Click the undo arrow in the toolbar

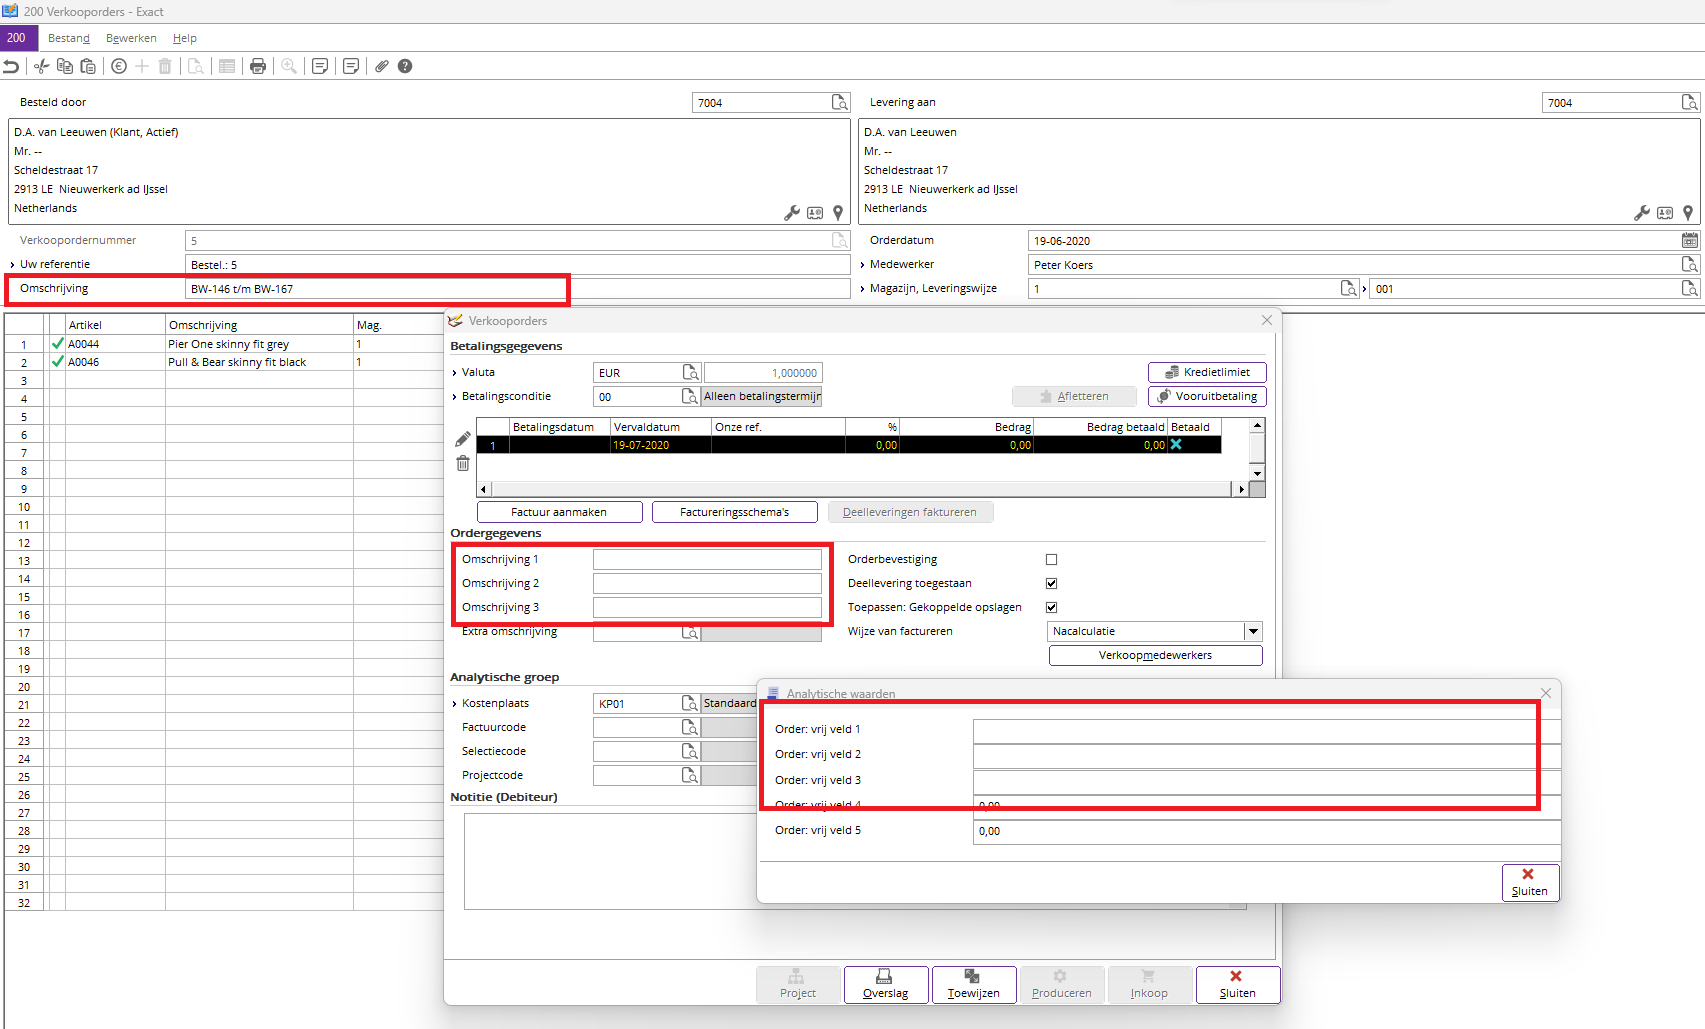point(11,66)
